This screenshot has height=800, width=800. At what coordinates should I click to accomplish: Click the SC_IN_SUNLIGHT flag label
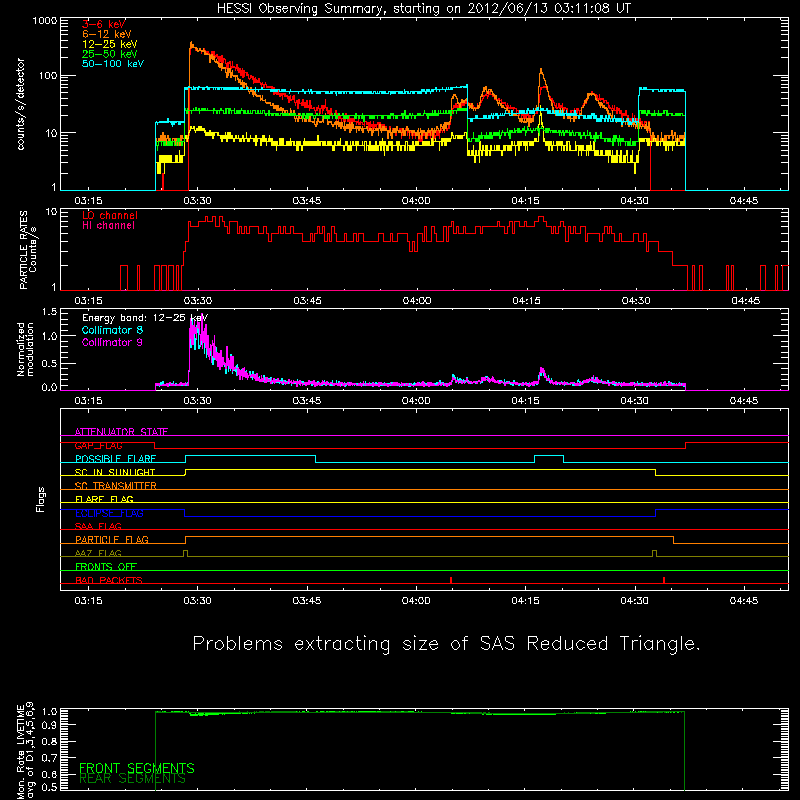tap(115, 472)
